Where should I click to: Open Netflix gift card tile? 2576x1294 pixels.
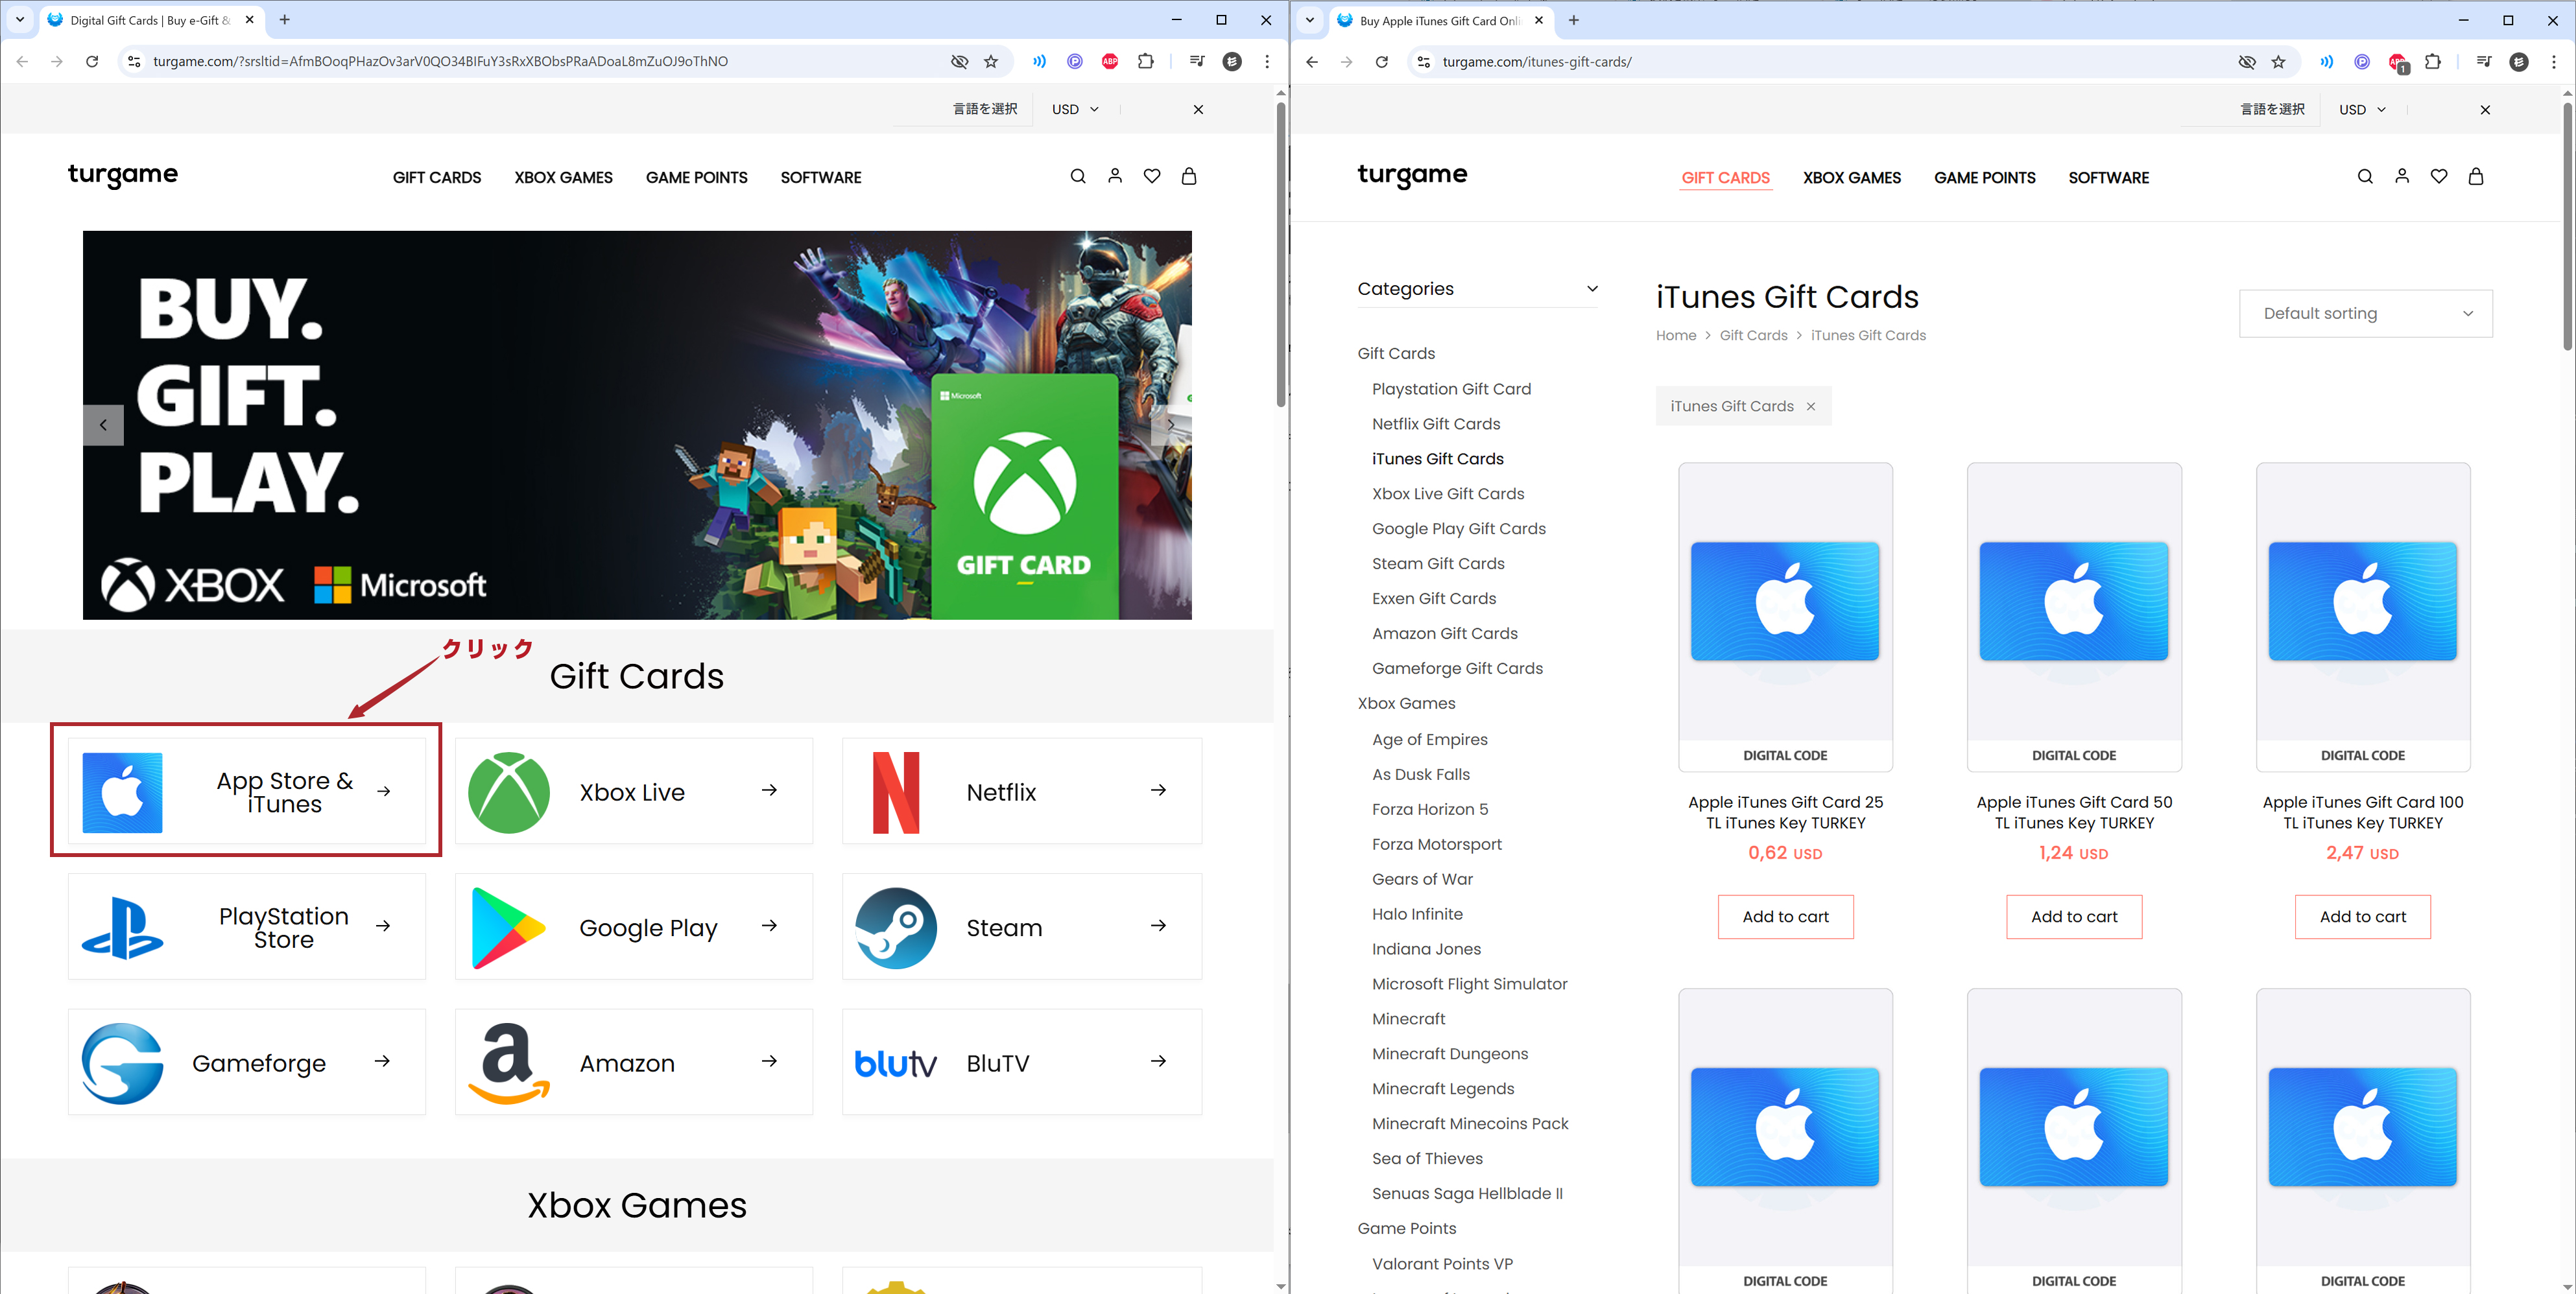click(1021, 791)
